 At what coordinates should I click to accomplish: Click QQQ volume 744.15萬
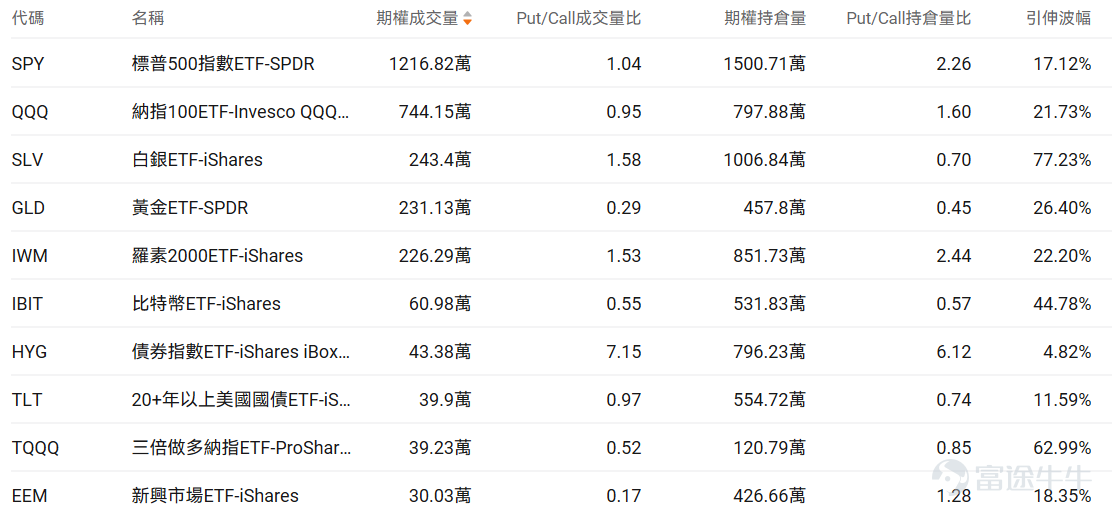[435, 112]
